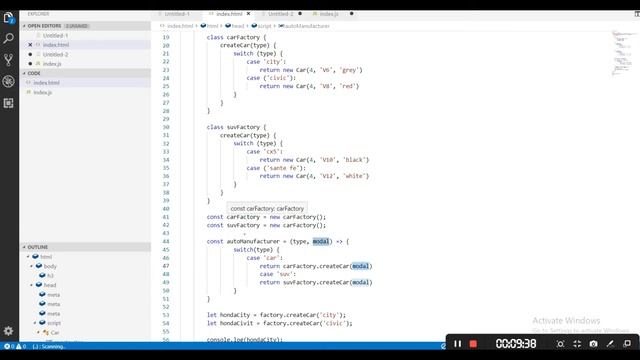Click the errors count in status bar
Image resolution: width=640 pixels, height=360 pixels.
click(x=9, y=347)
